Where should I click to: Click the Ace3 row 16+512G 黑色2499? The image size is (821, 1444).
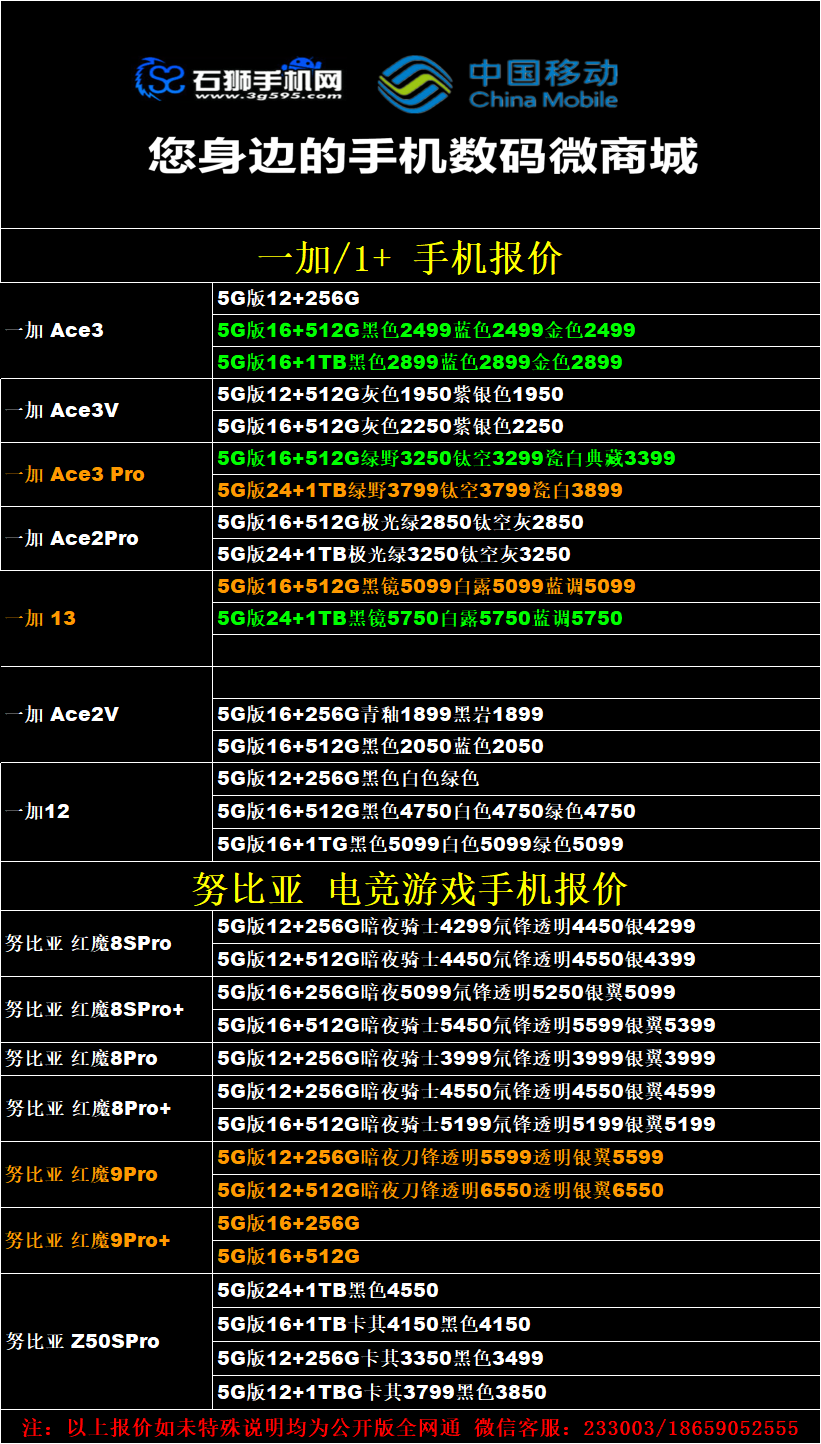click(516, 330)
